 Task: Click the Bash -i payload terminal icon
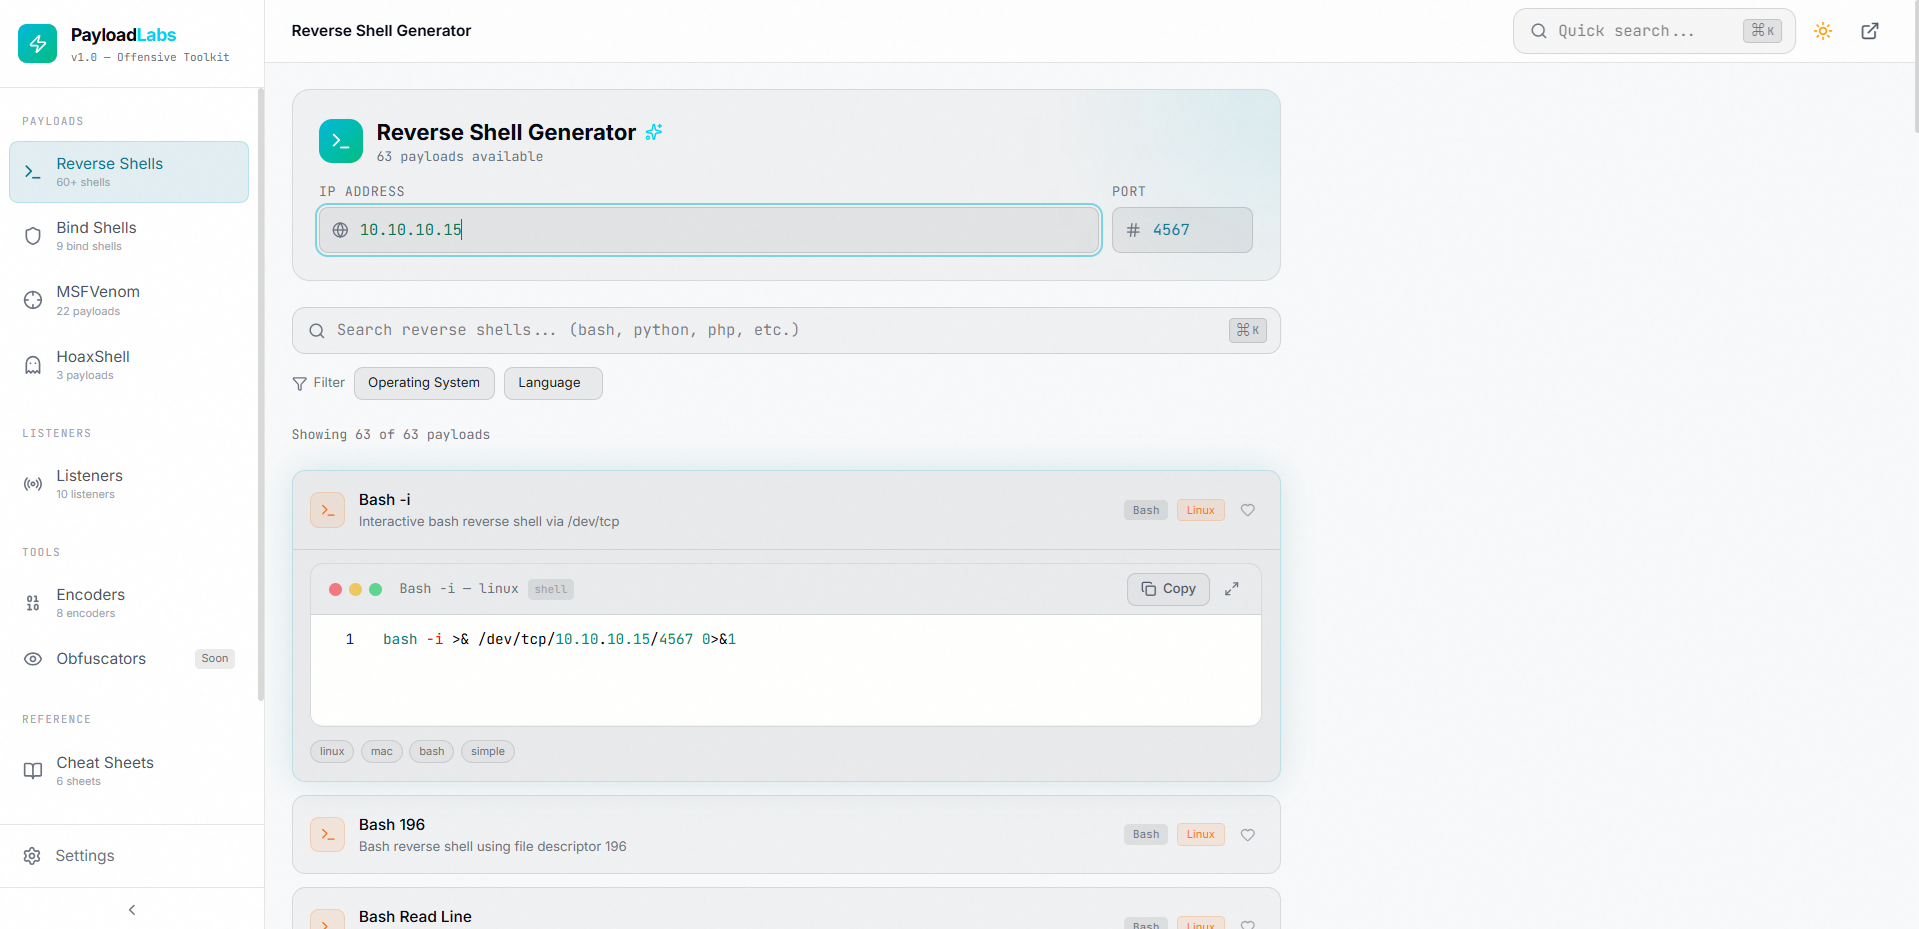click(327, 510)
